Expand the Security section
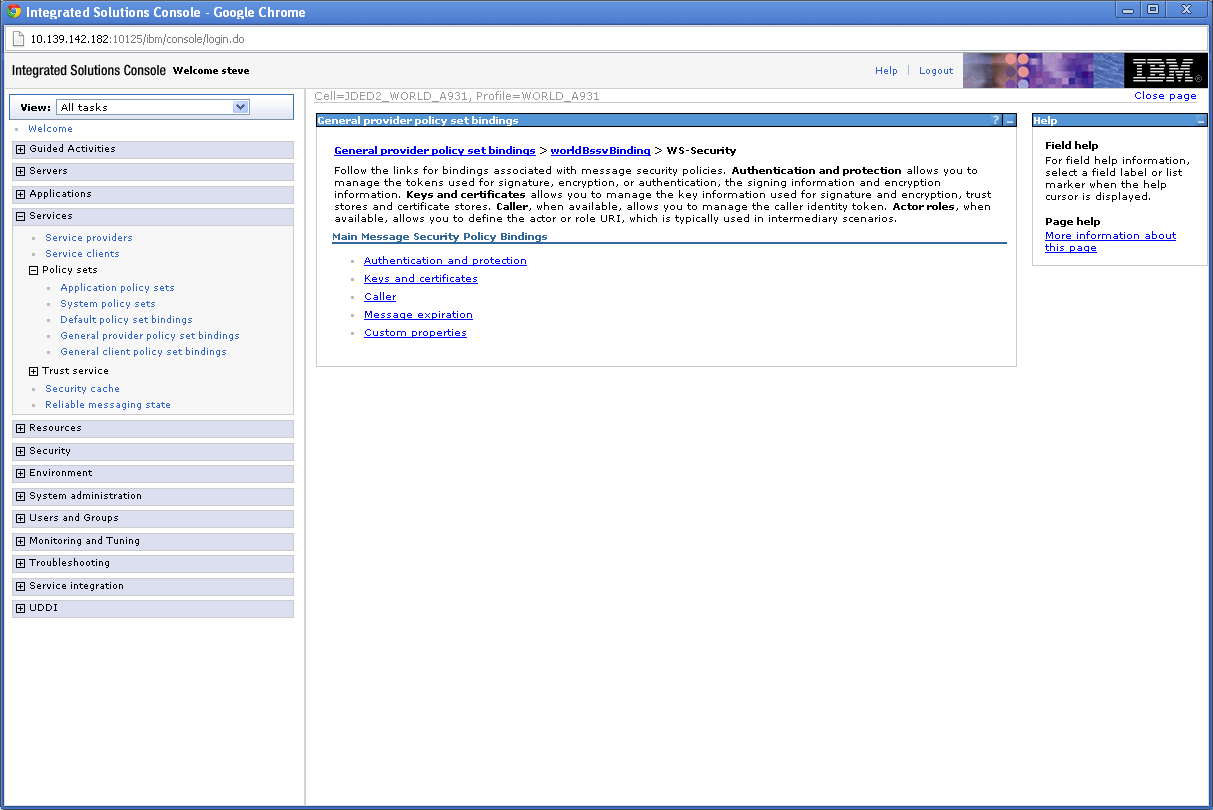1213x810 pixels. point(20,451)
